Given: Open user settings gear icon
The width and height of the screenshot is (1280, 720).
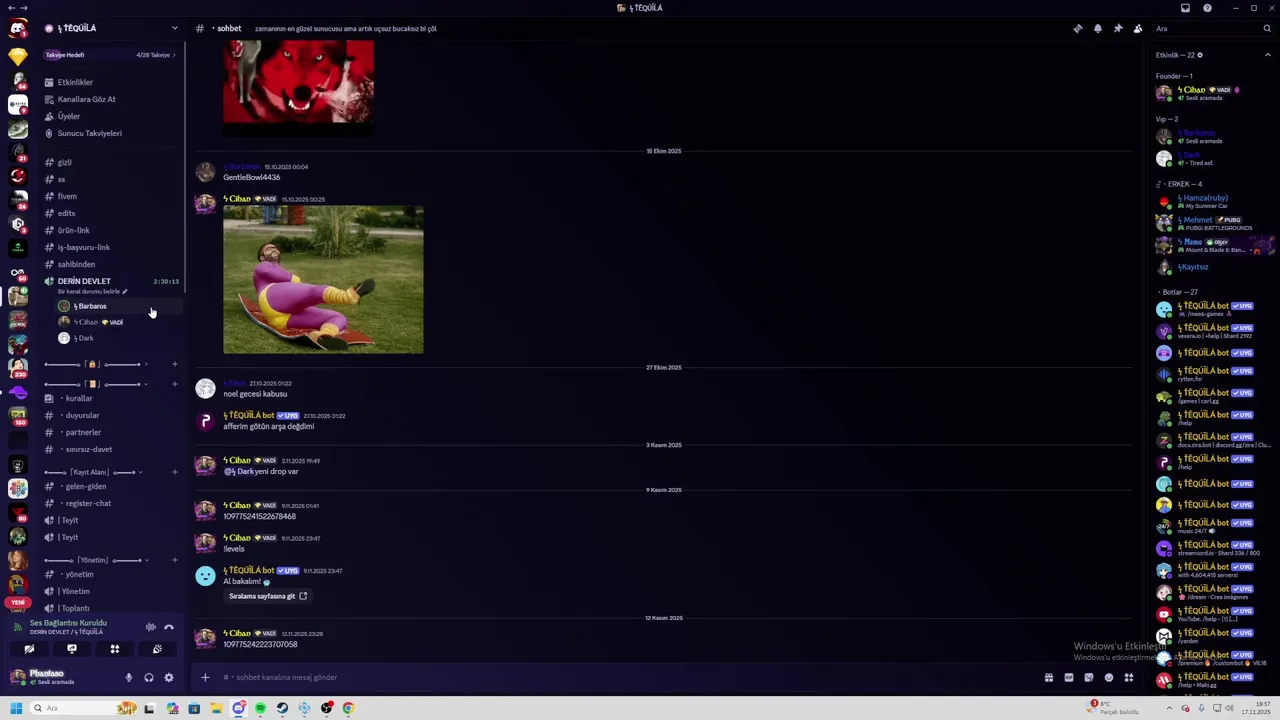Looking at the screenshot, I should (x=169, y=677).
